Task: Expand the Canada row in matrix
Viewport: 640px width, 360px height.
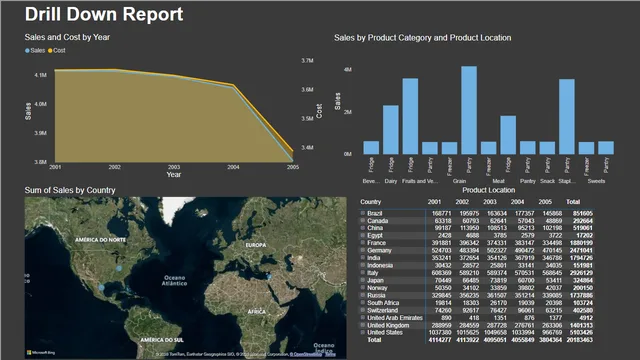Action: (x=362, y=220)
